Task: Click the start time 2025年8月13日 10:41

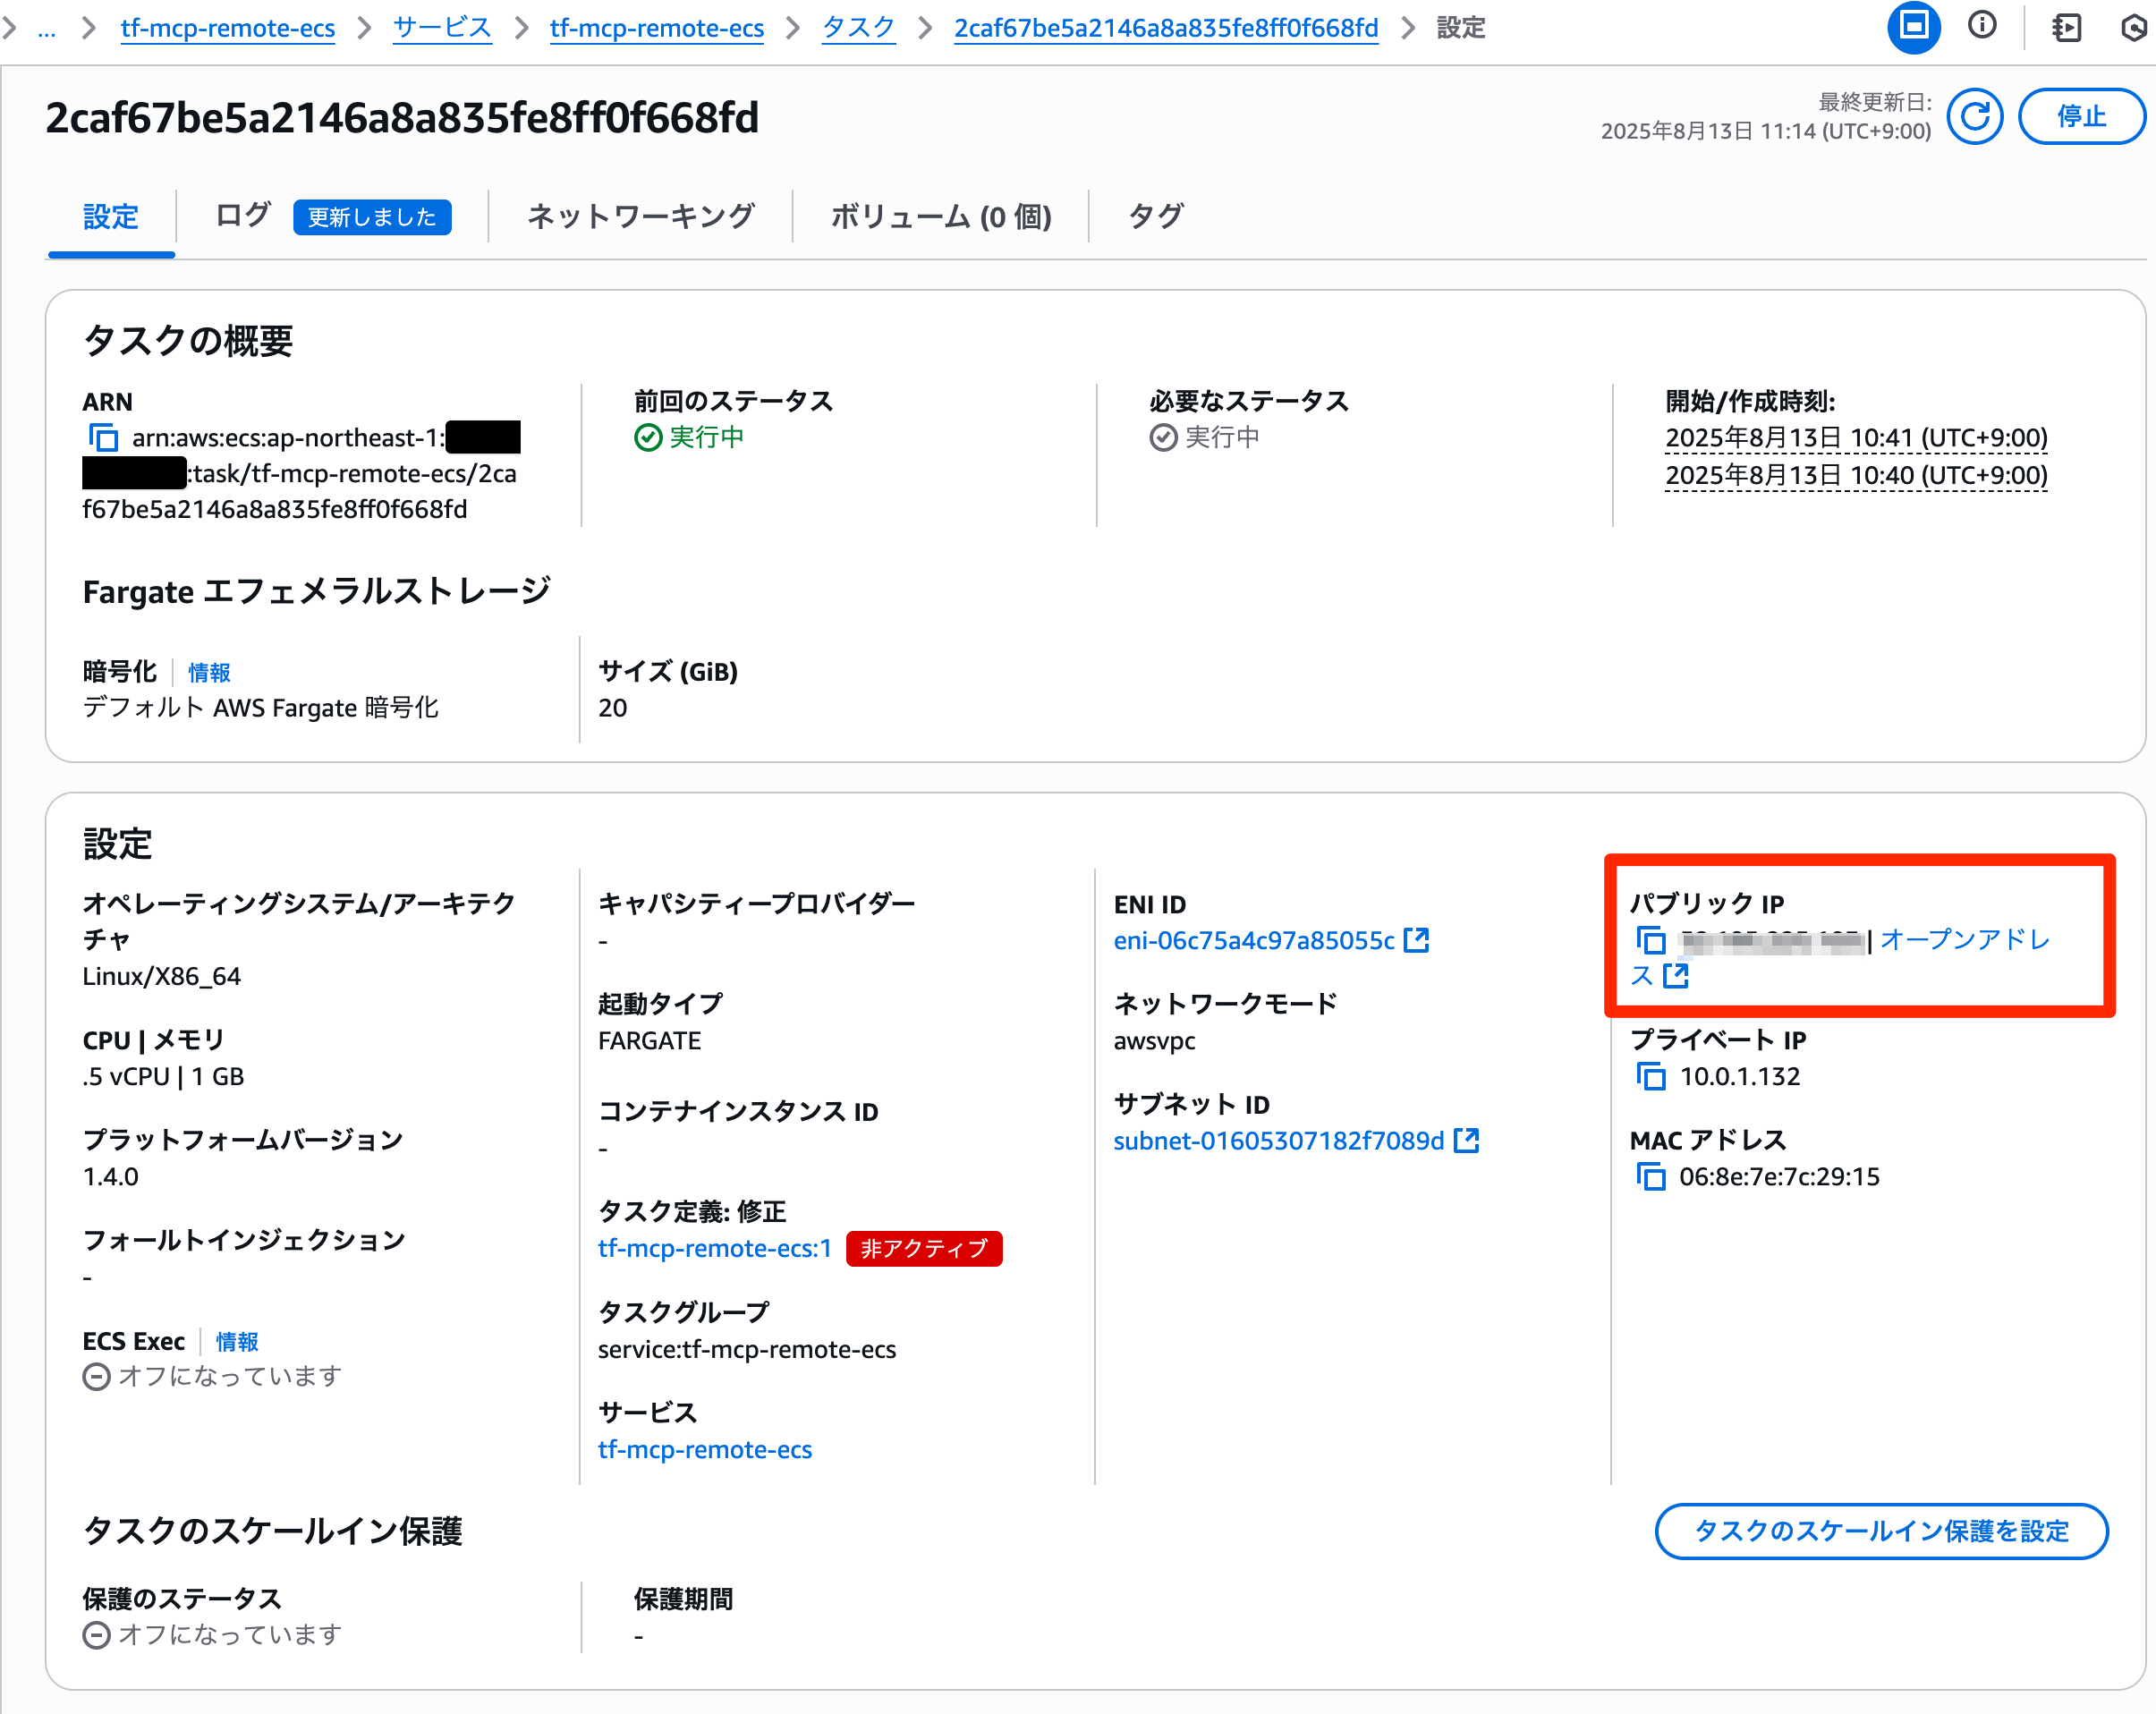Action: pos(1856,438)
